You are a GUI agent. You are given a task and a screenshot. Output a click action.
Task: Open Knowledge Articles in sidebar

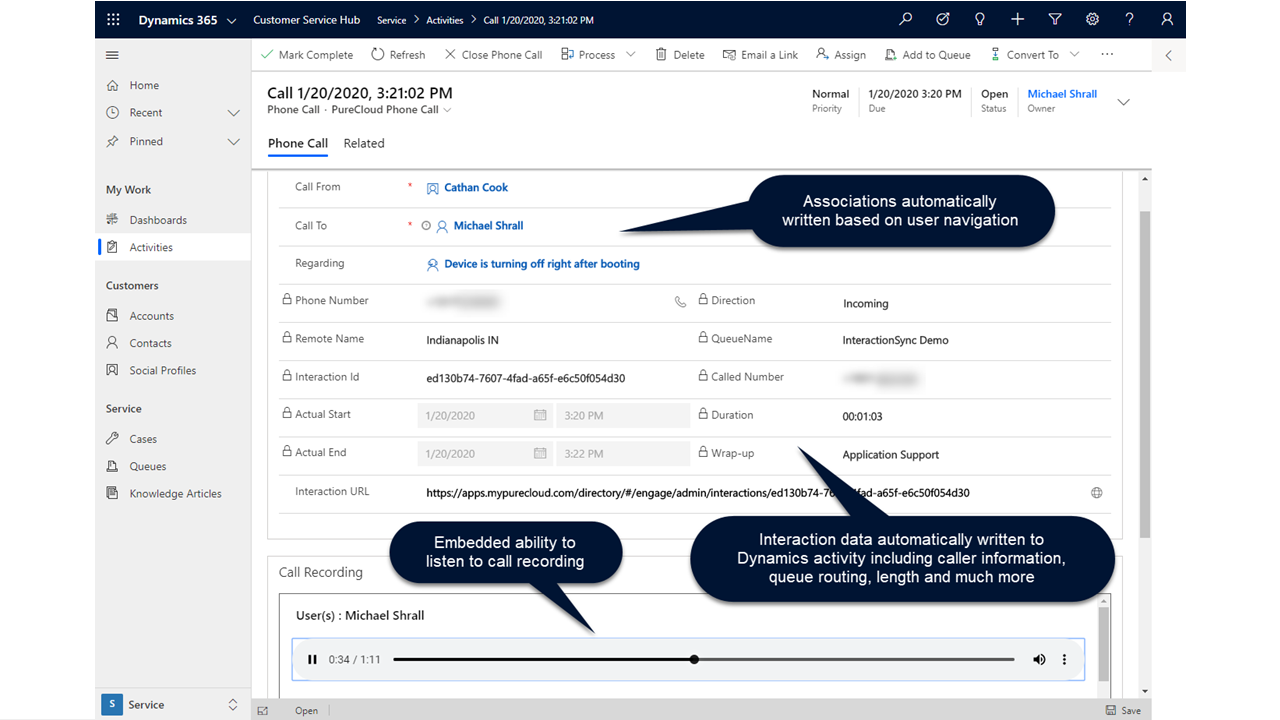coord(173,494)
